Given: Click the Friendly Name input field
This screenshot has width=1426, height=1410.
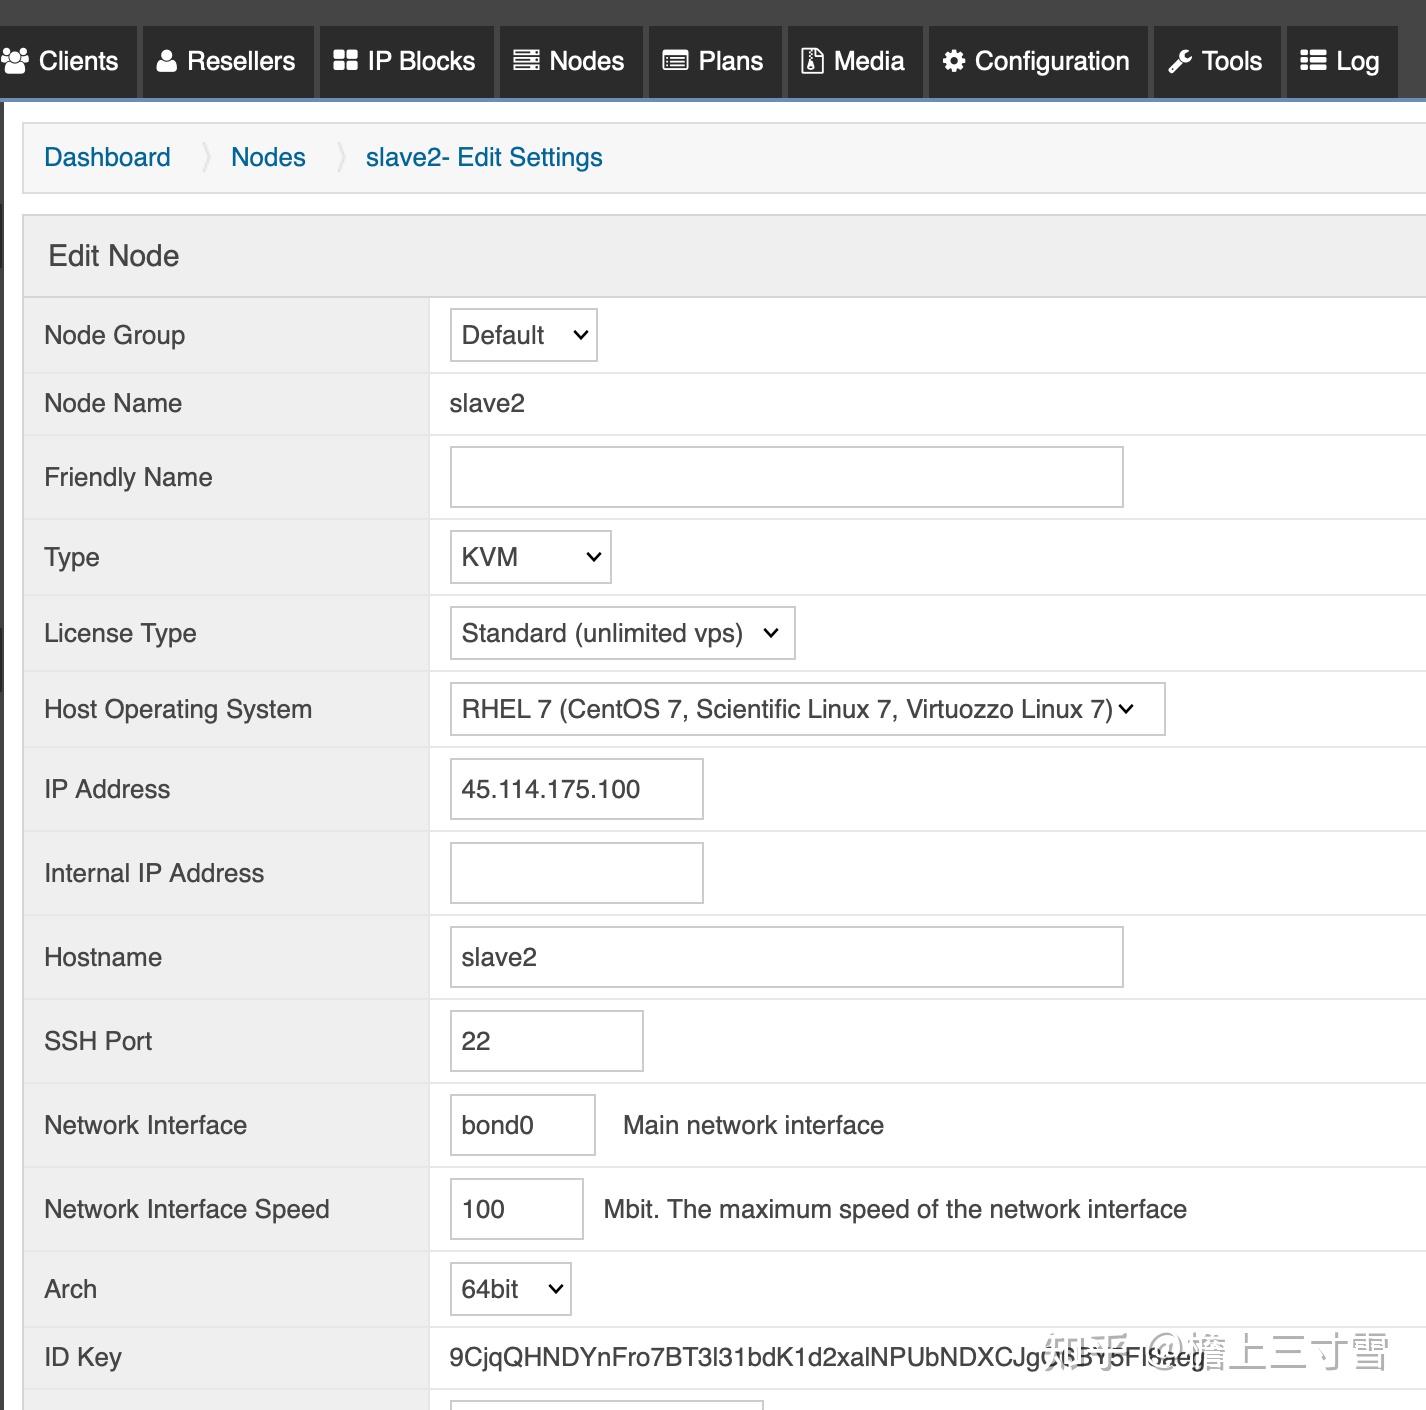Looking at the screenshot, I should coord(786,477).
